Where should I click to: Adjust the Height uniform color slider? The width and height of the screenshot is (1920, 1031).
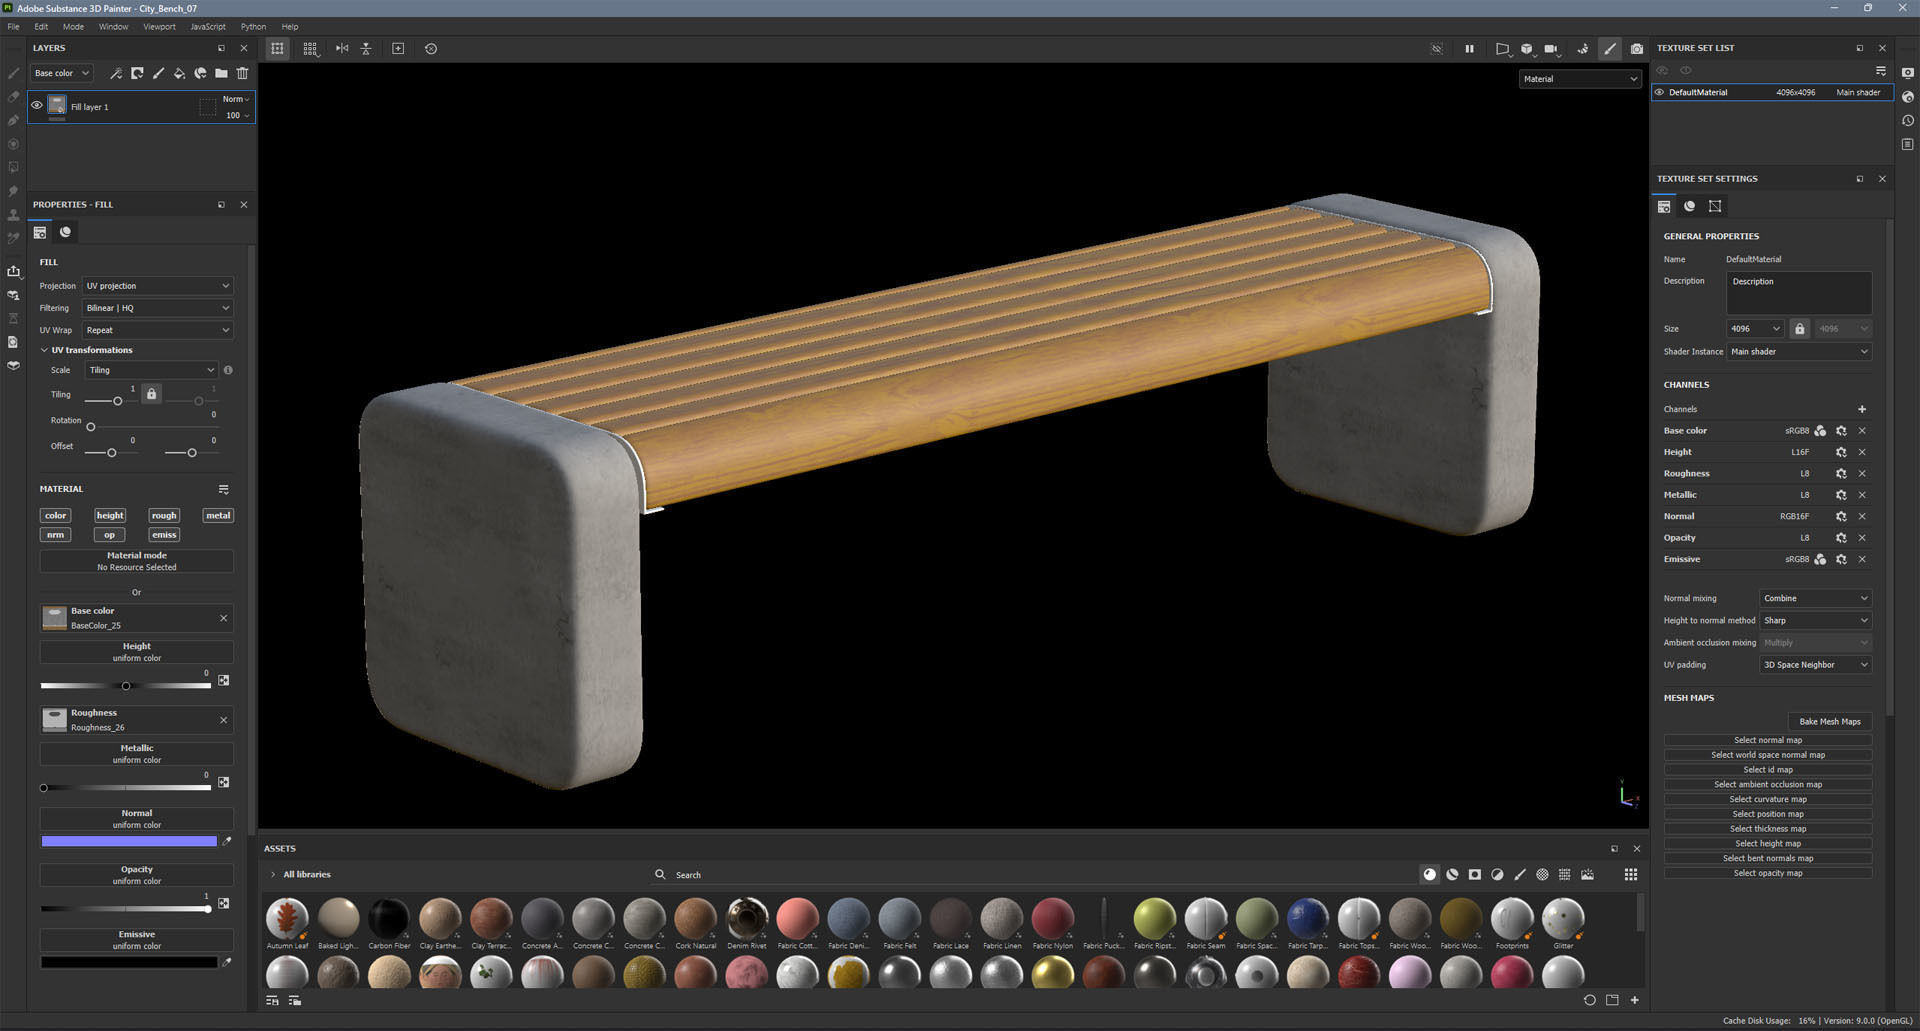tap(125, 686)
